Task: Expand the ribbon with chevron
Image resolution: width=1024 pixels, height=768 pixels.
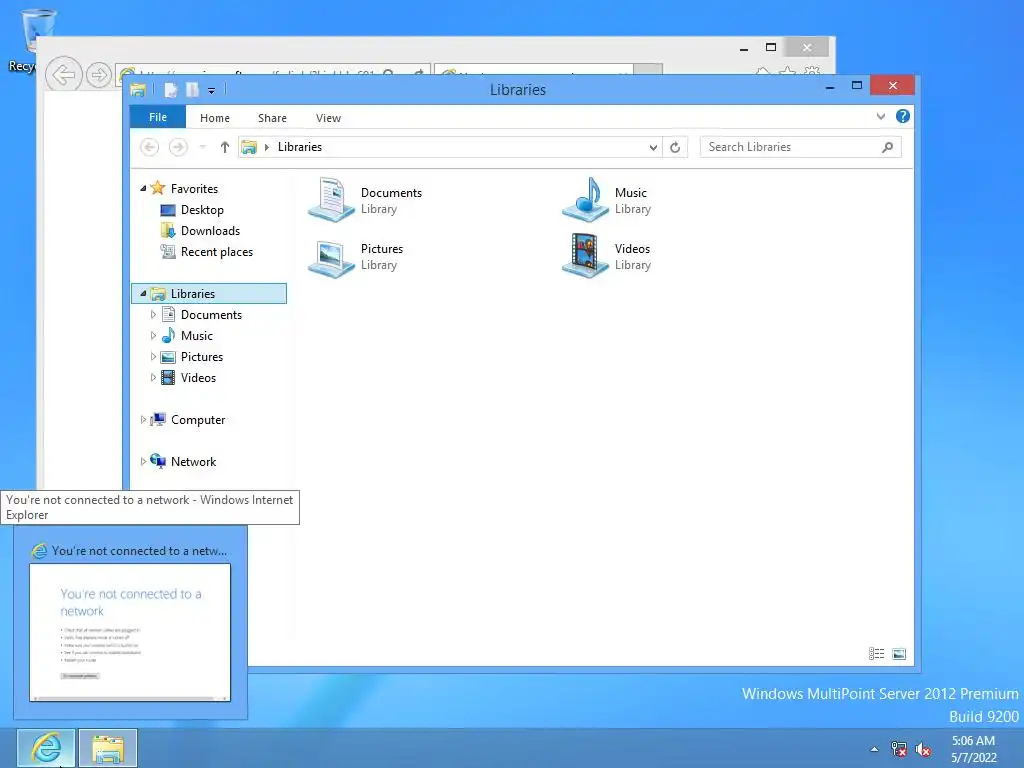Action: 881,116
